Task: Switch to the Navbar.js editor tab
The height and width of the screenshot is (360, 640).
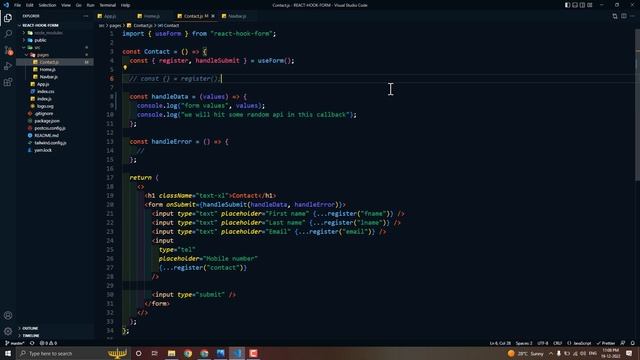Action: [x=237, y=16]
